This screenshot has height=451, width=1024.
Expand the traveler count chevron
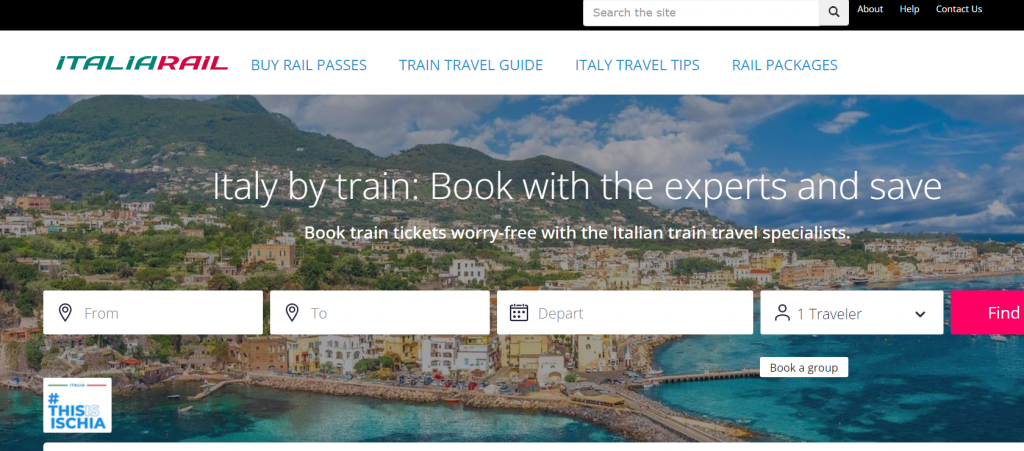pyautogui.click(x=920, y=314)
